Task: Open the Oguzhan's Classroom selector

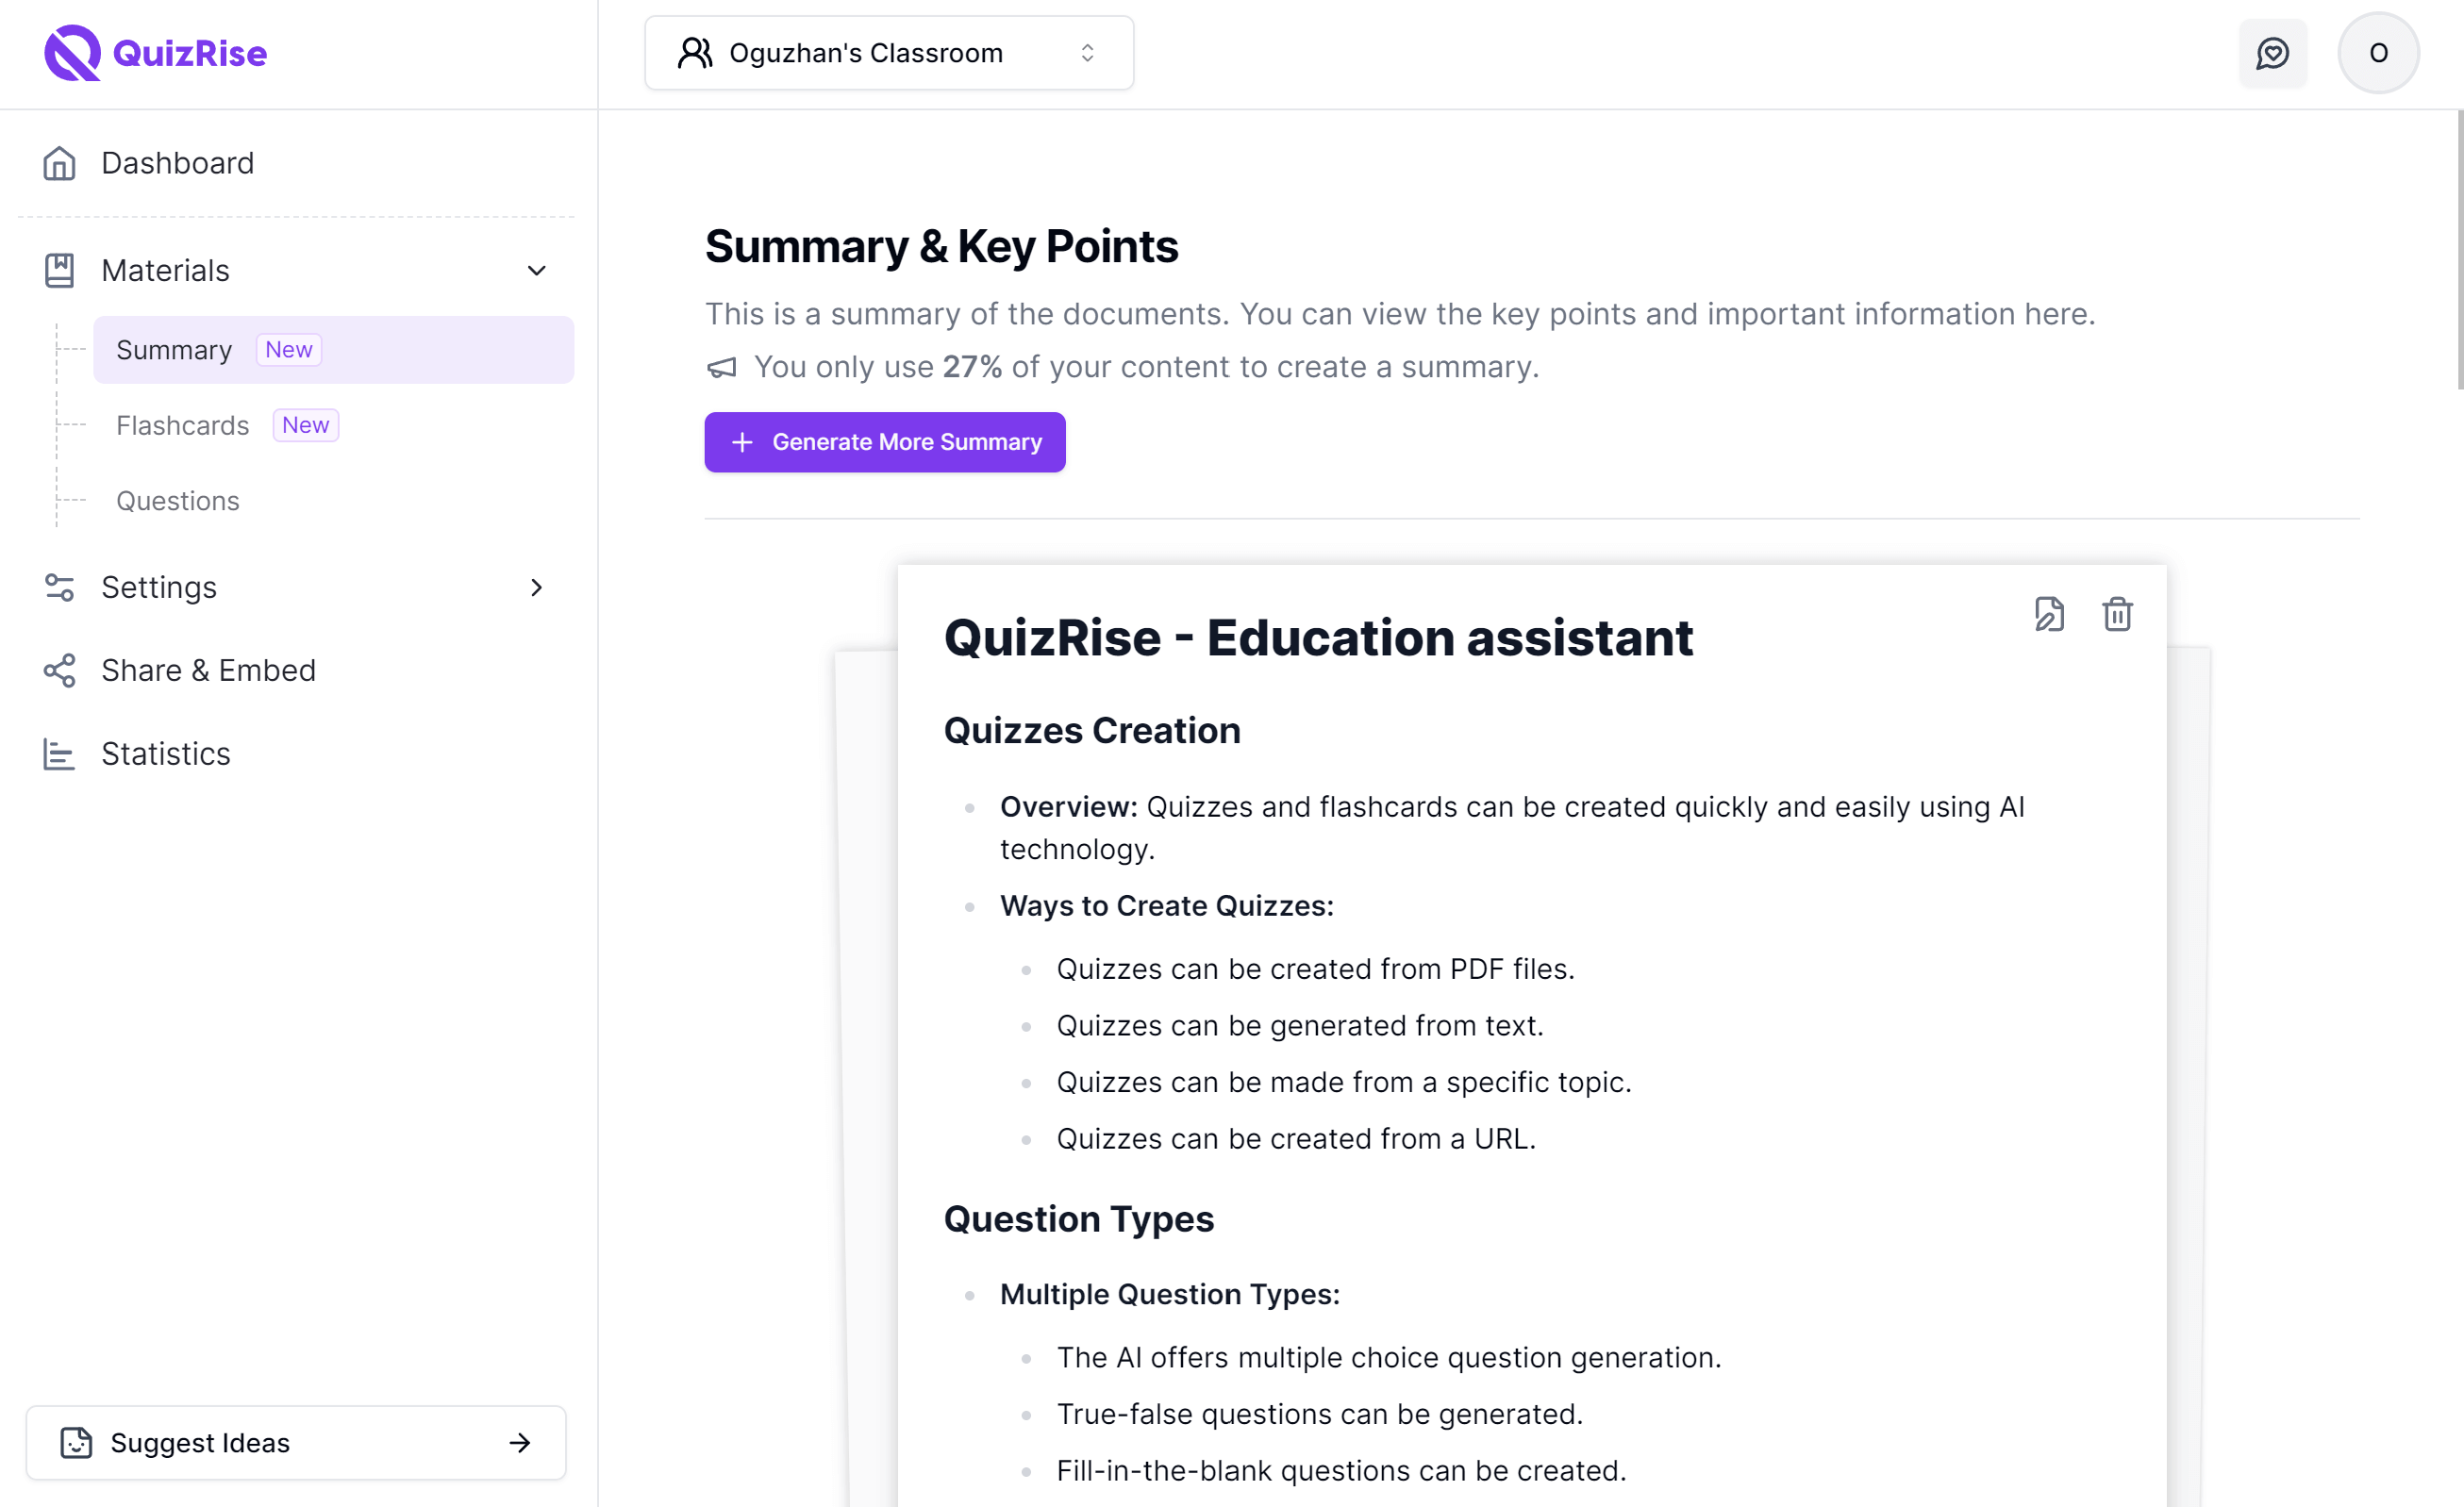Action: [x=888, y=52]
